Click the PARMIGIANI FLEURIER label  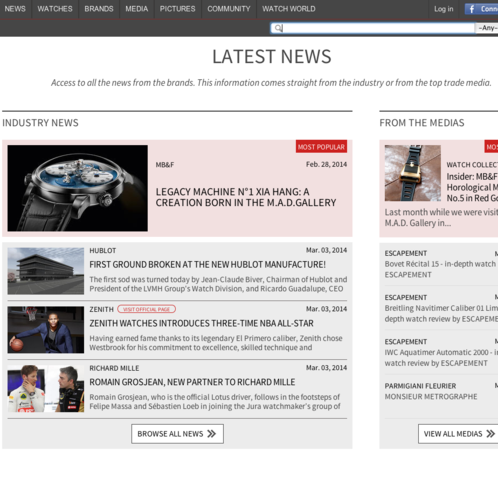(420, 386)
